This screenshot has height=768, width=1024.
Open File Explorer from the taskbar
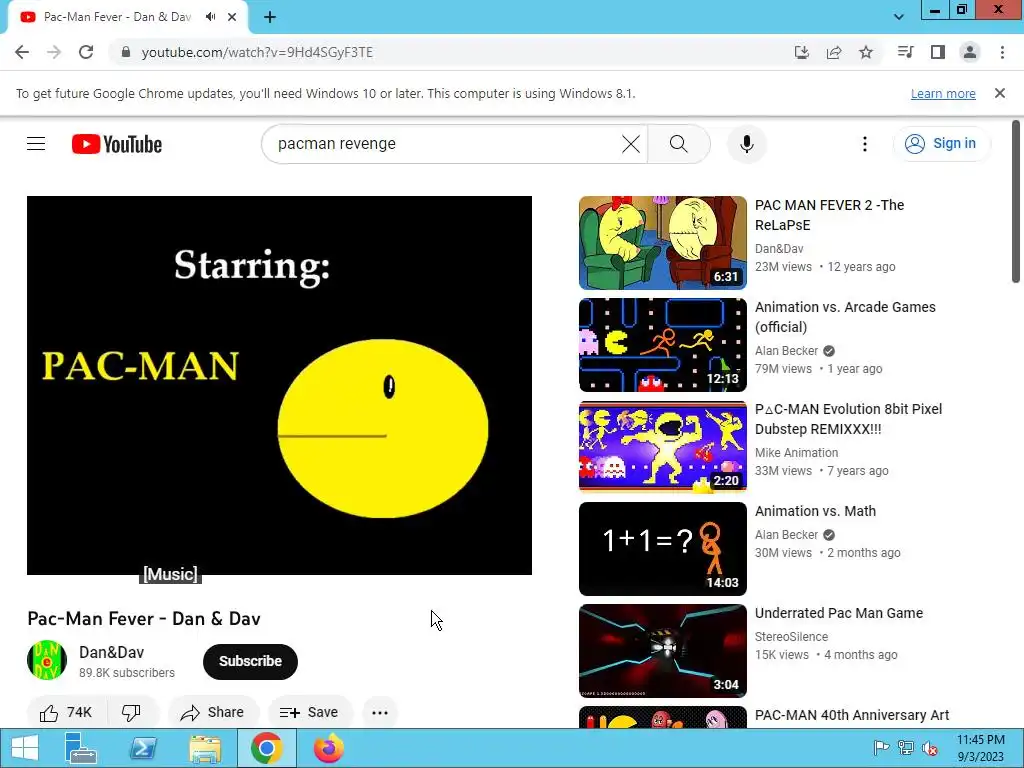pos(205,748)
